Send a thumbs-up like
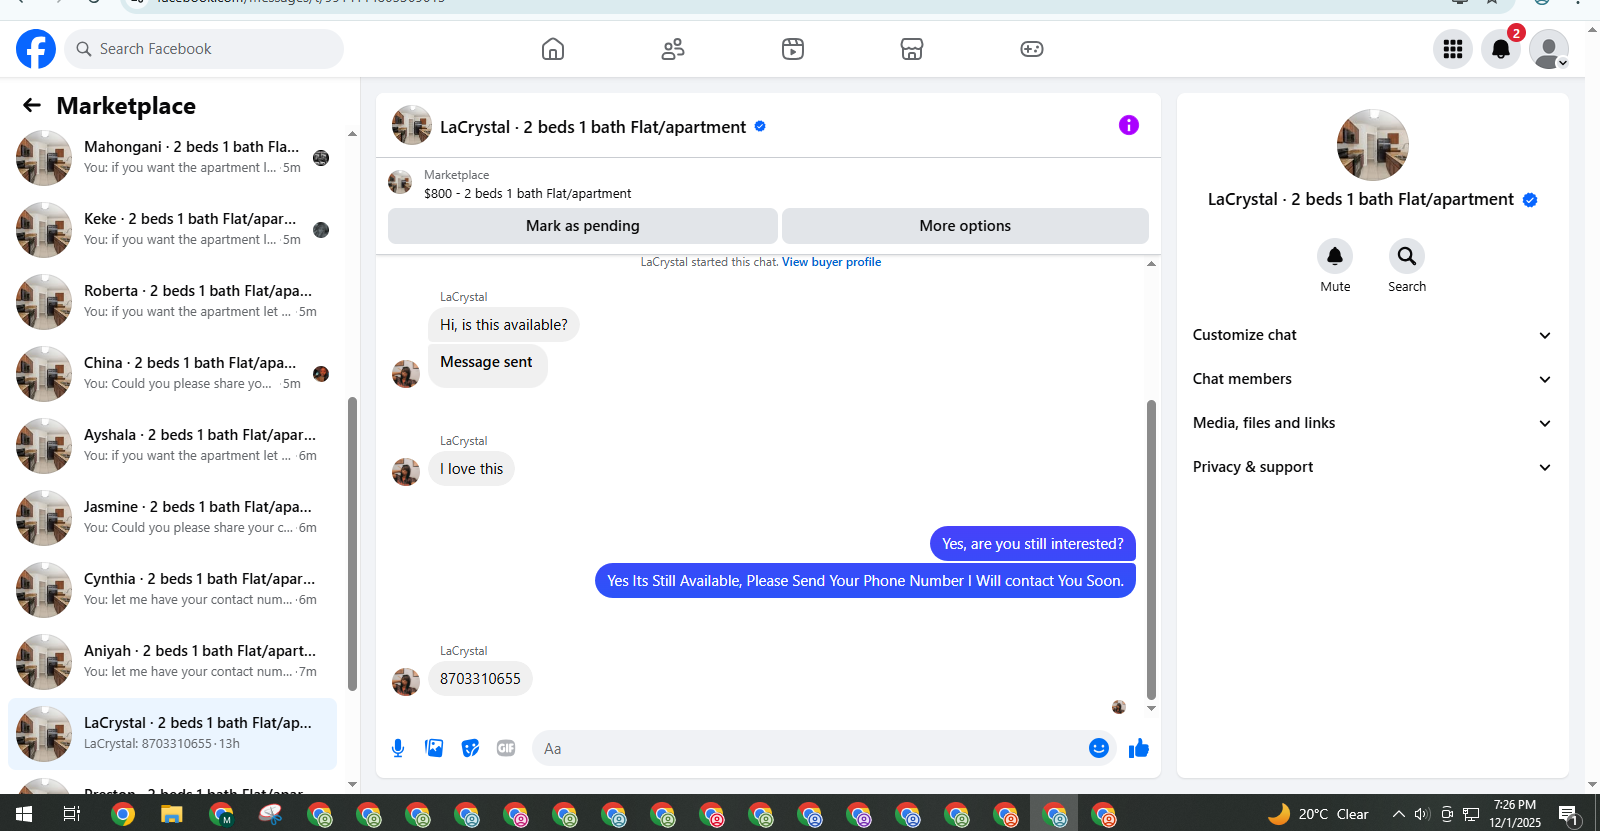 [x=1139, y=748]
